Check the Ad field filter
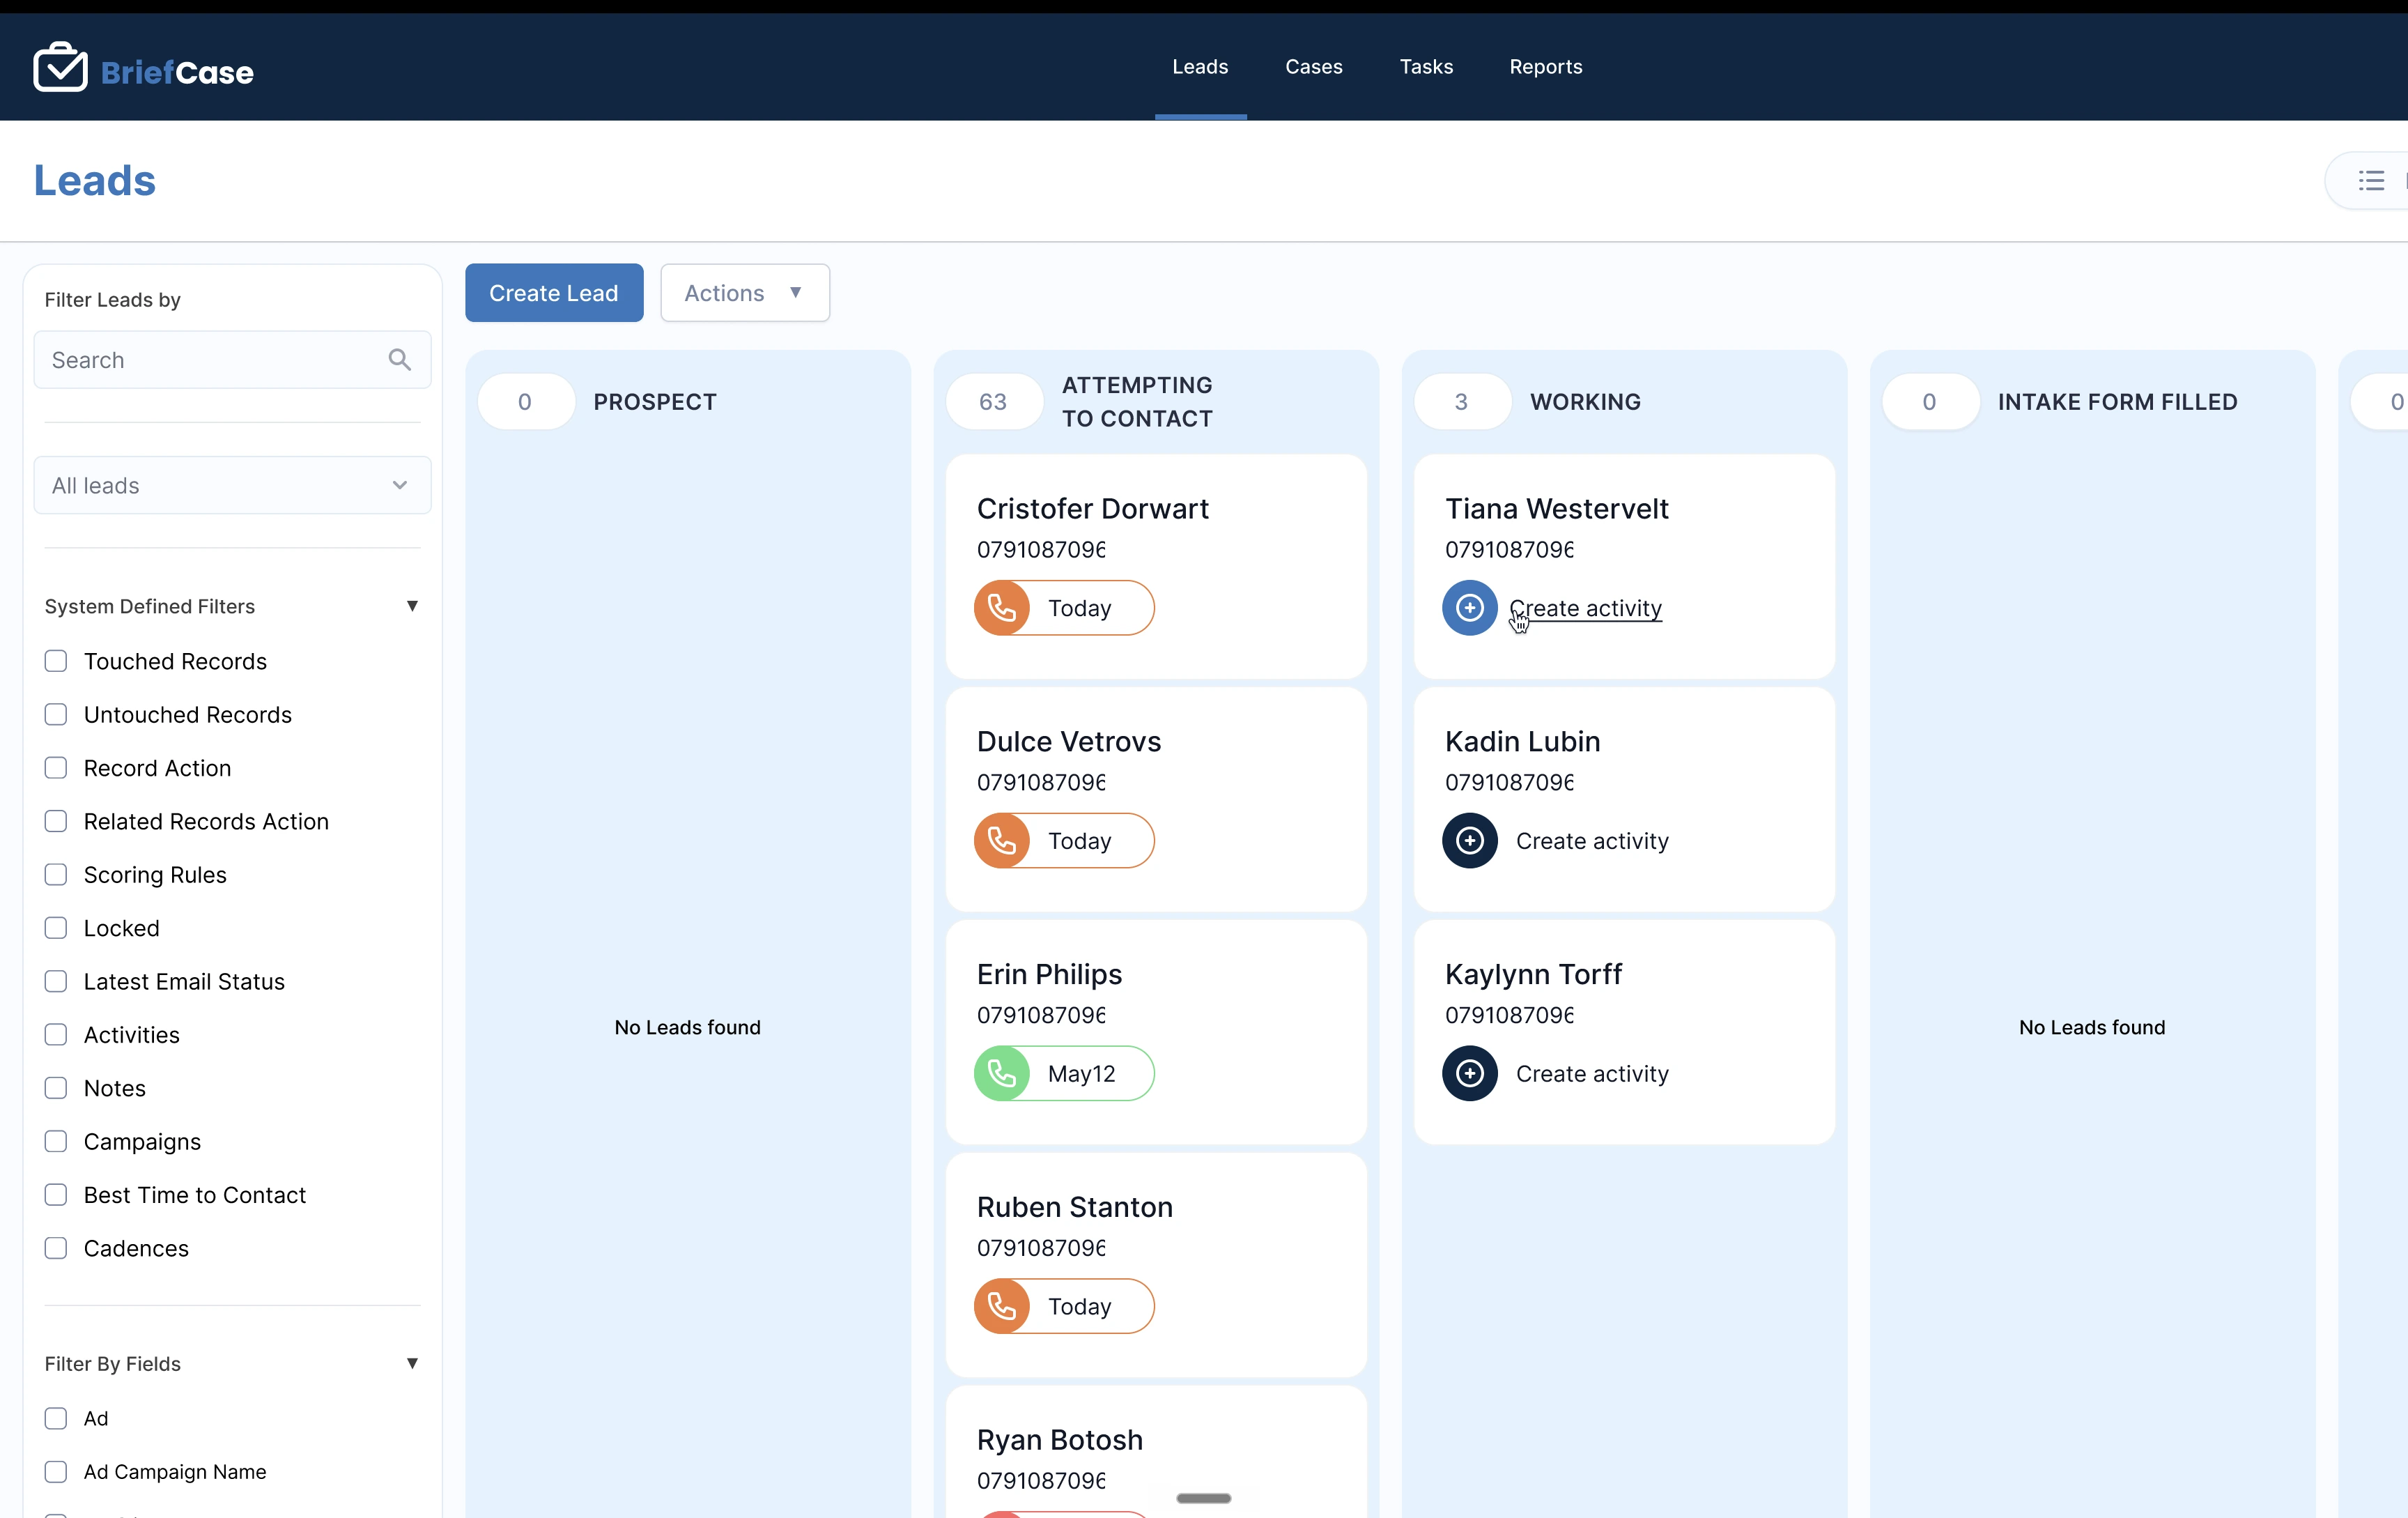Screen dimensions: 2408x1518 [56, 1419]
